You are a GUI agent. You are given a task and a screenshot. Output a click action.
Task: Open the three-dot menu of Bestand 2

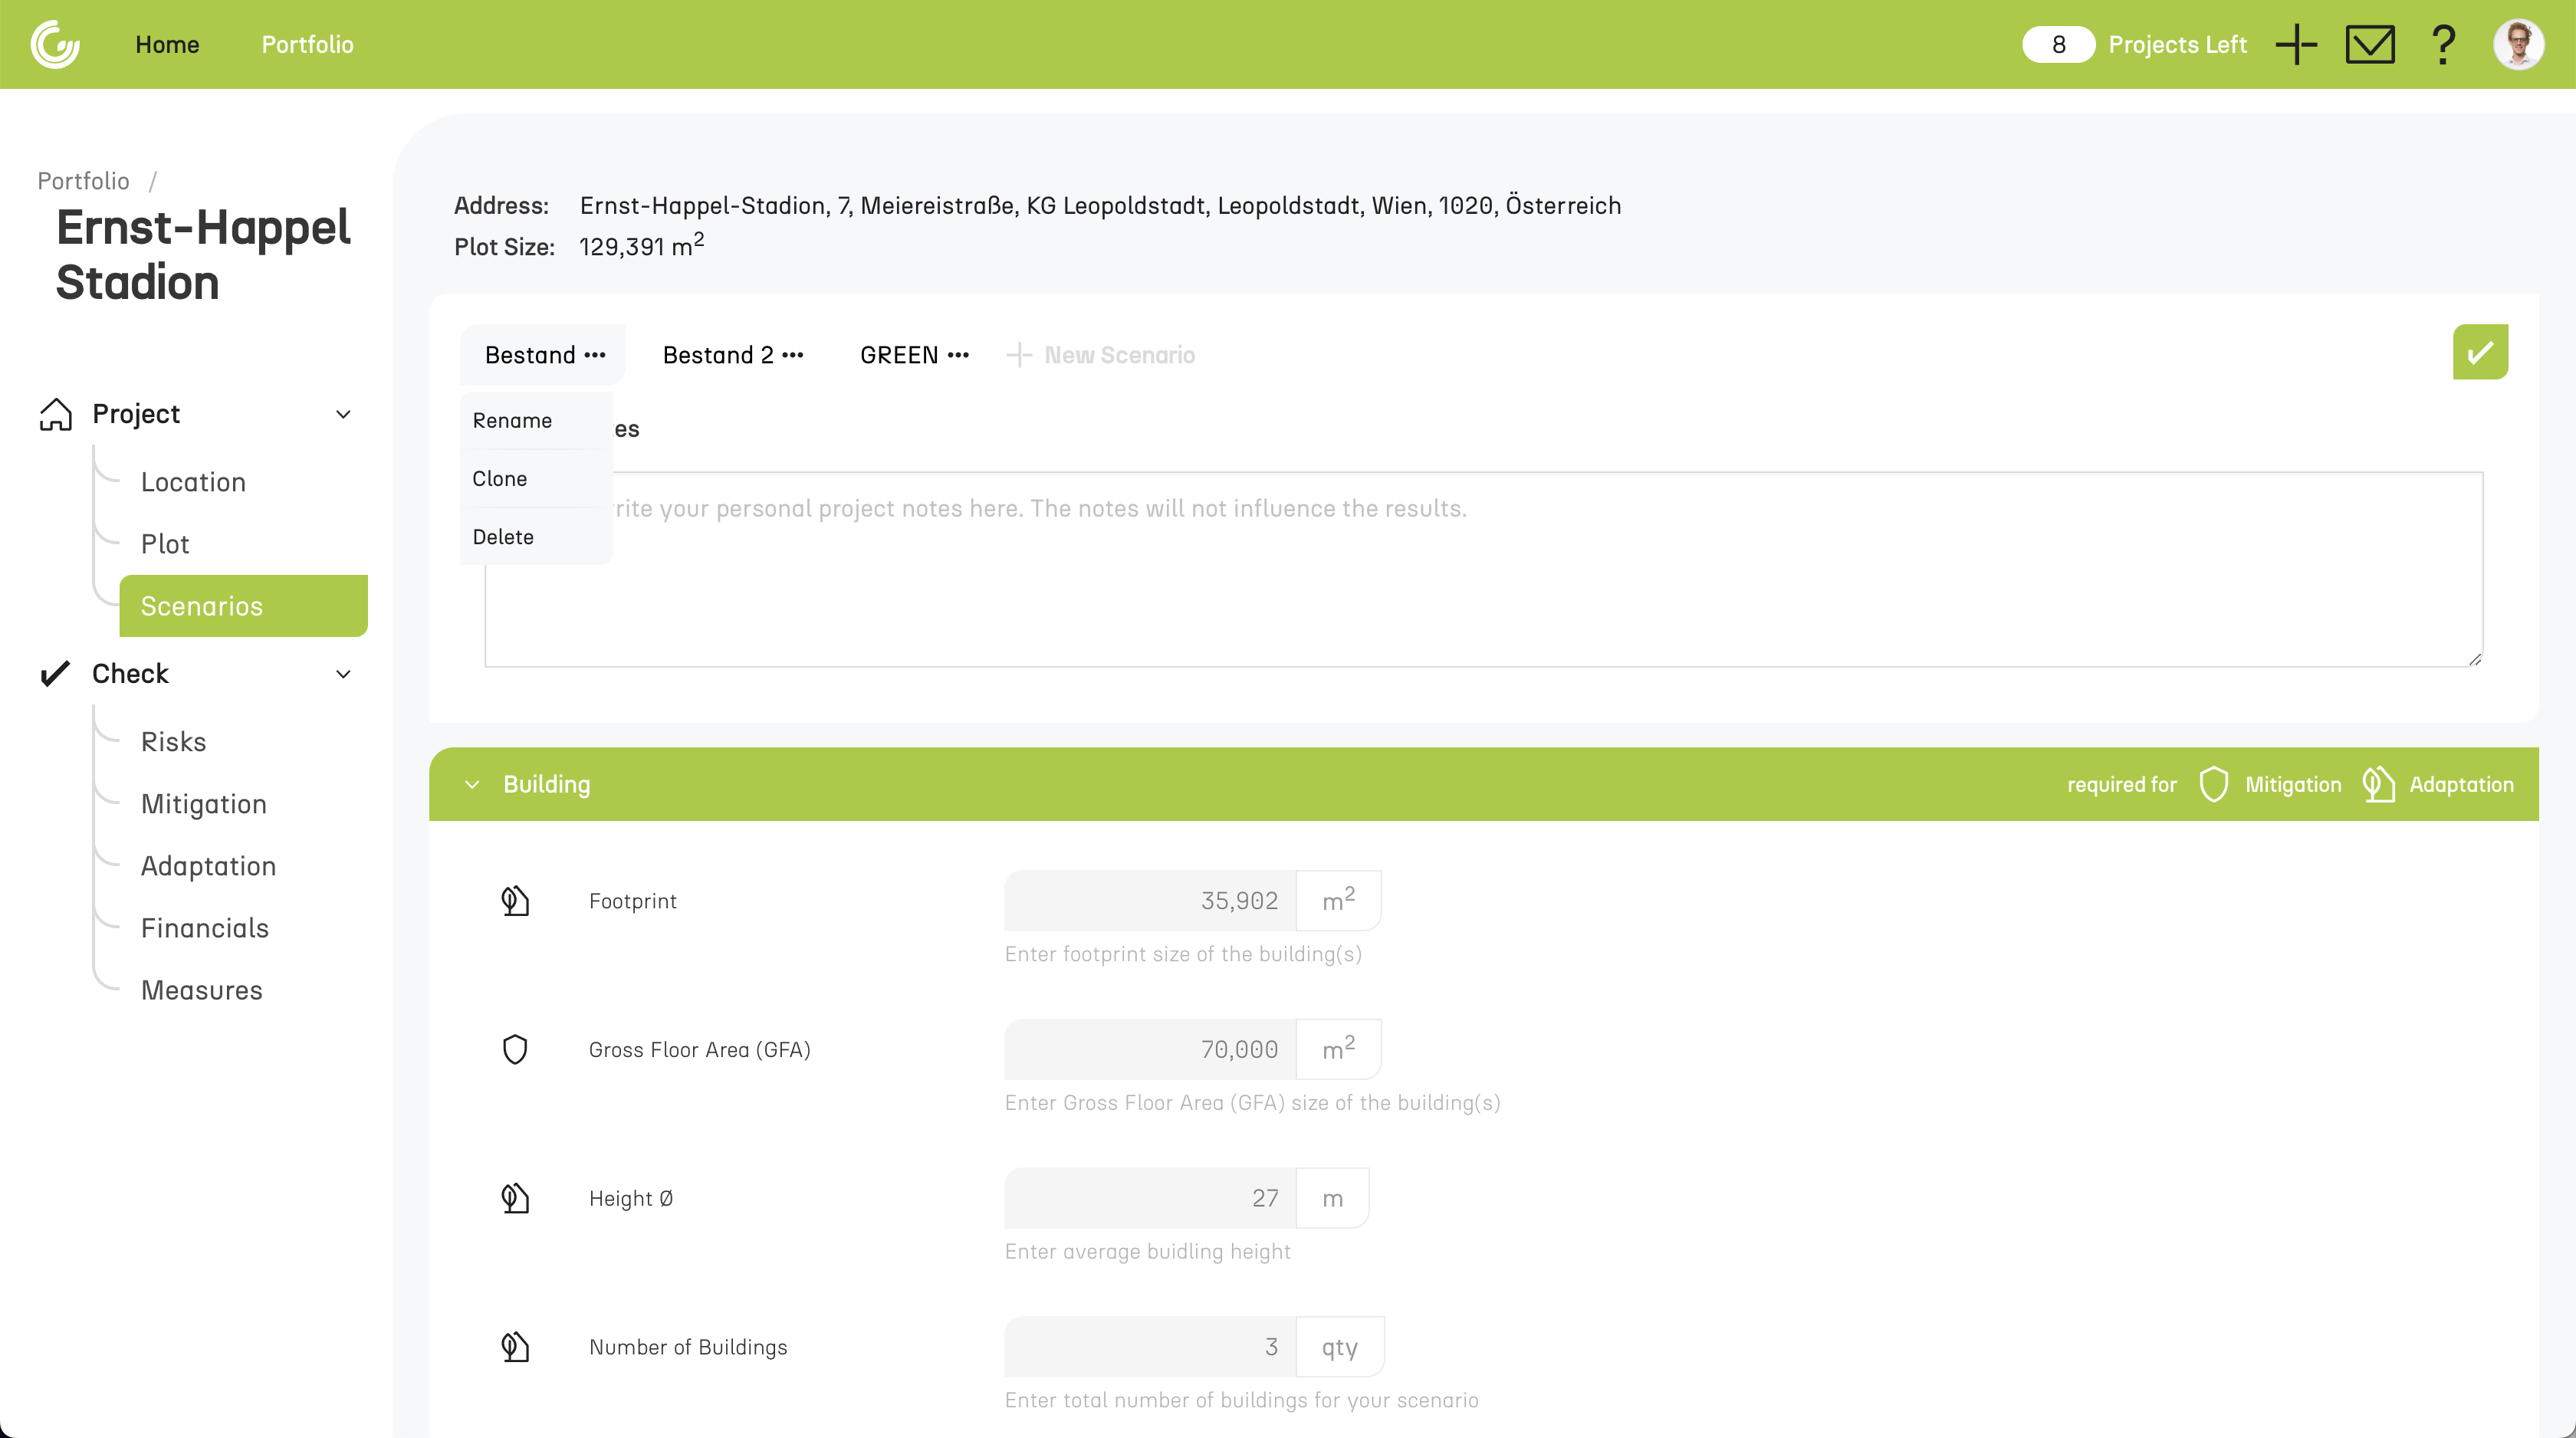(793, 355)
